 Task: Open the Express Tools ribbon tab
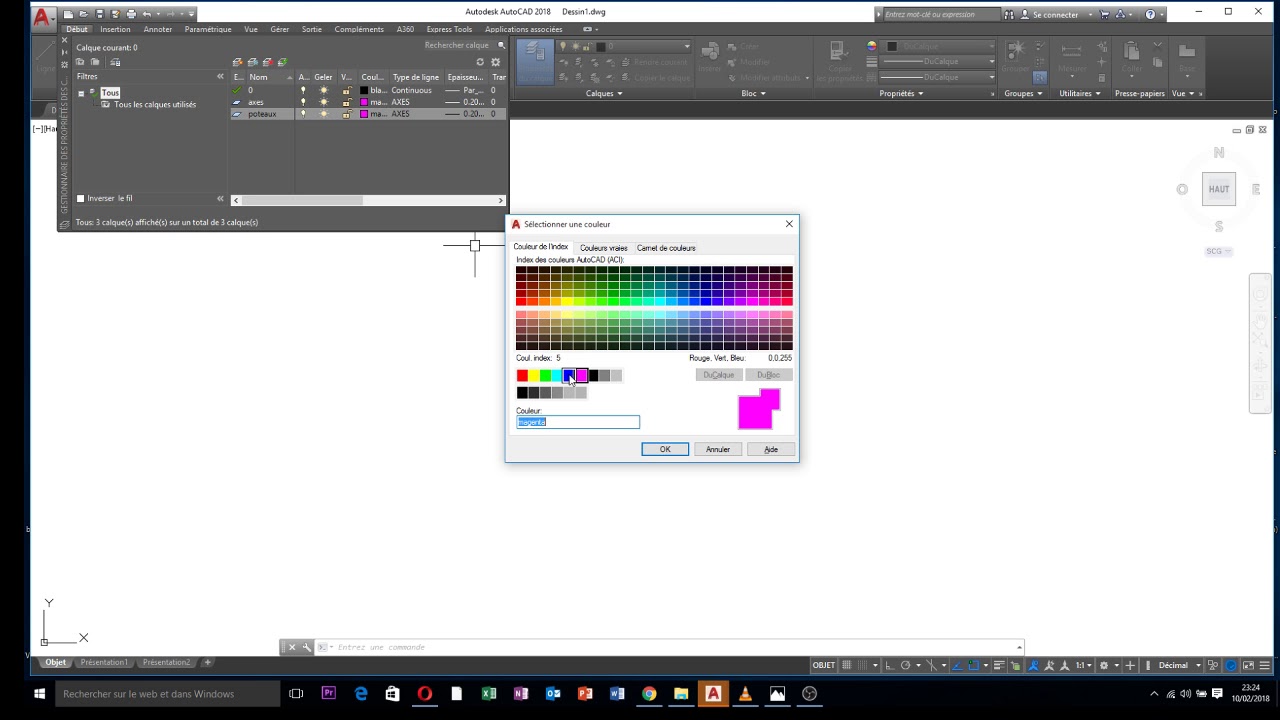coord(449,29)
